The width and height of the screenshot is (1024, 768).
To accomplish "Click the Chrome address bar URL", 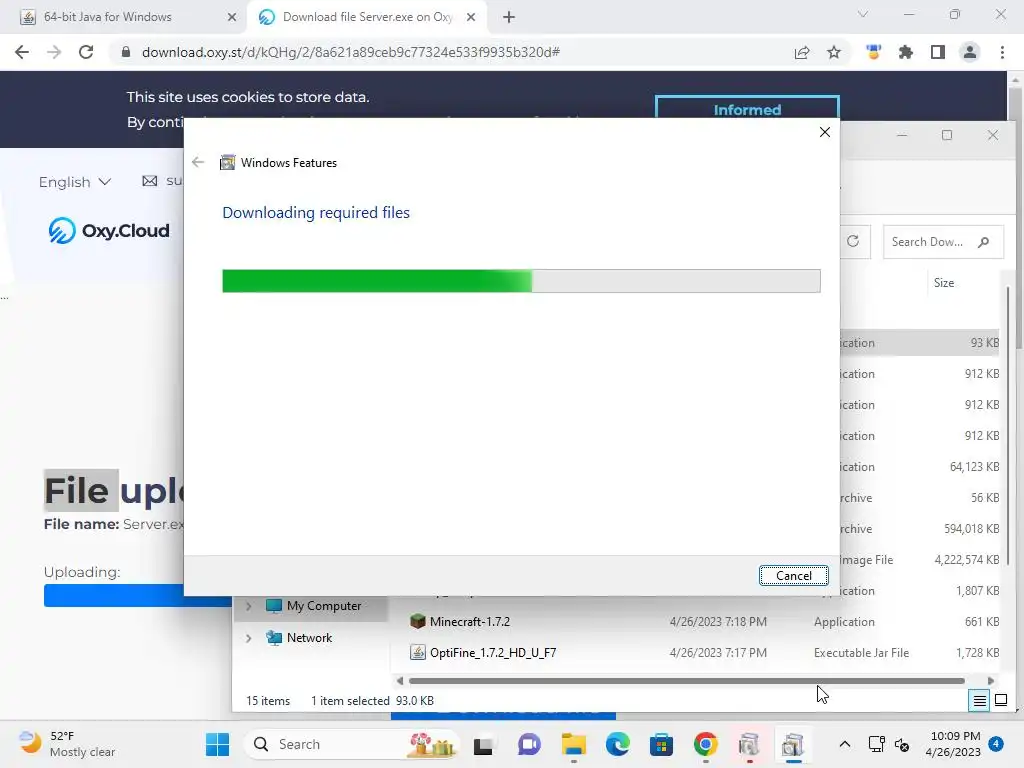I will coord(351,52).
